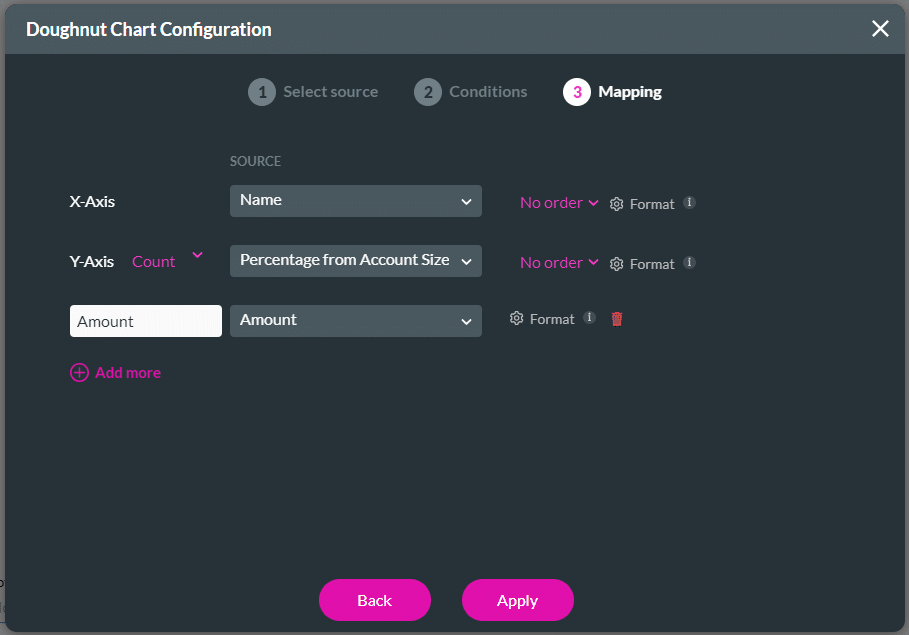Viewport: 909px width, 635px height.
Task: Click the Amount label text field
Action: click(x=146, y=321)
